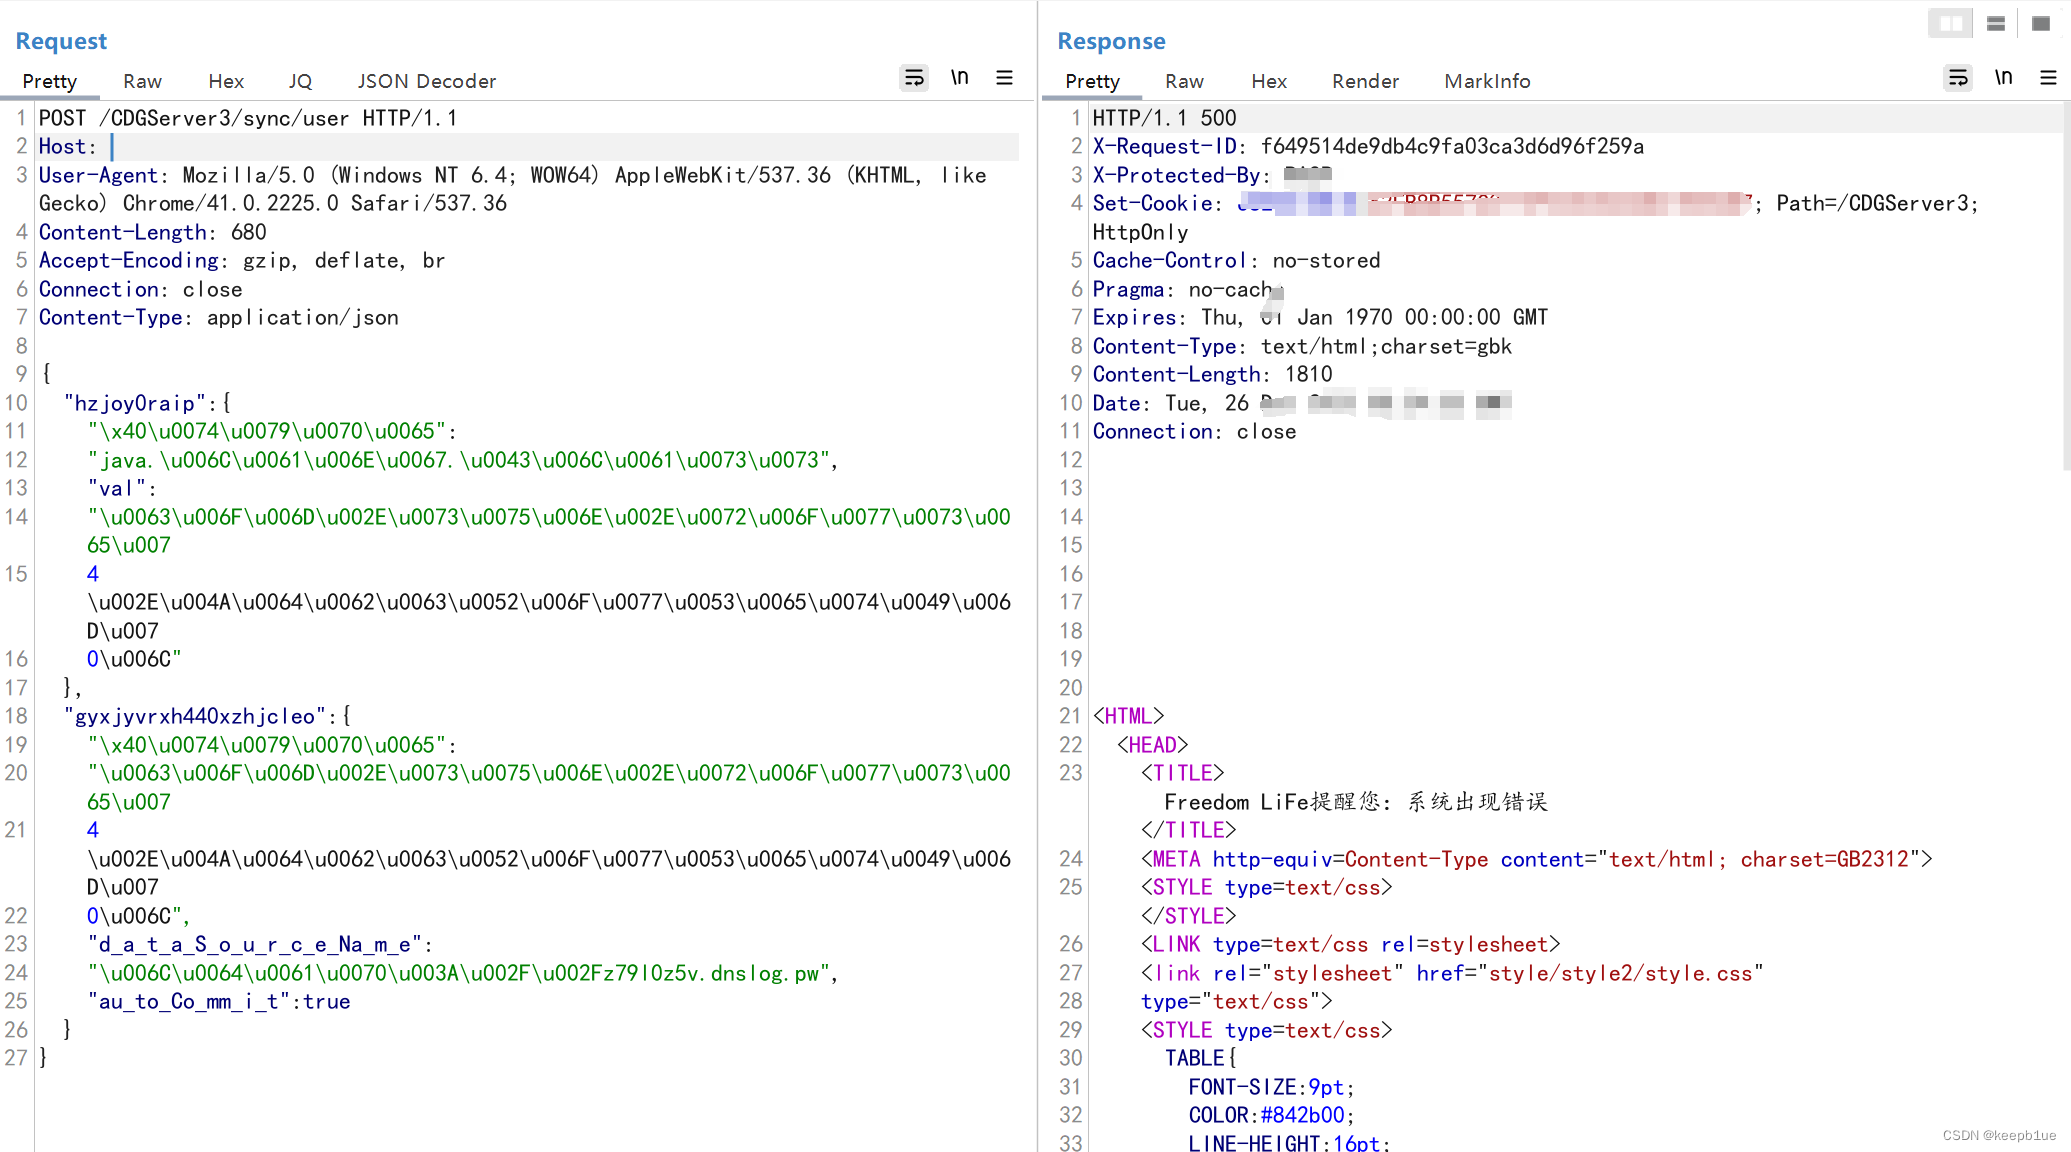Click the "d_a_t_a_S_o_u_r_c_e_Na_m_e" key

coord(255,945)
